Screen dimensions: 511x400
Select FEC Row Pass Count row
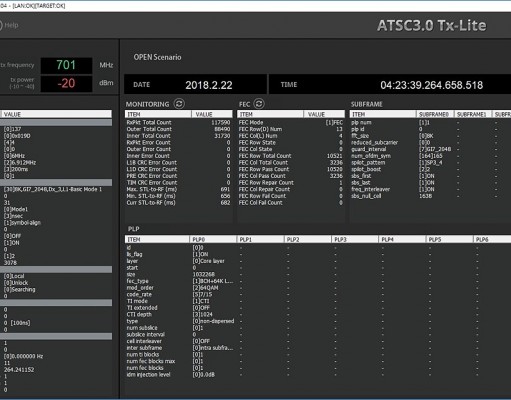tap(291, 169)
